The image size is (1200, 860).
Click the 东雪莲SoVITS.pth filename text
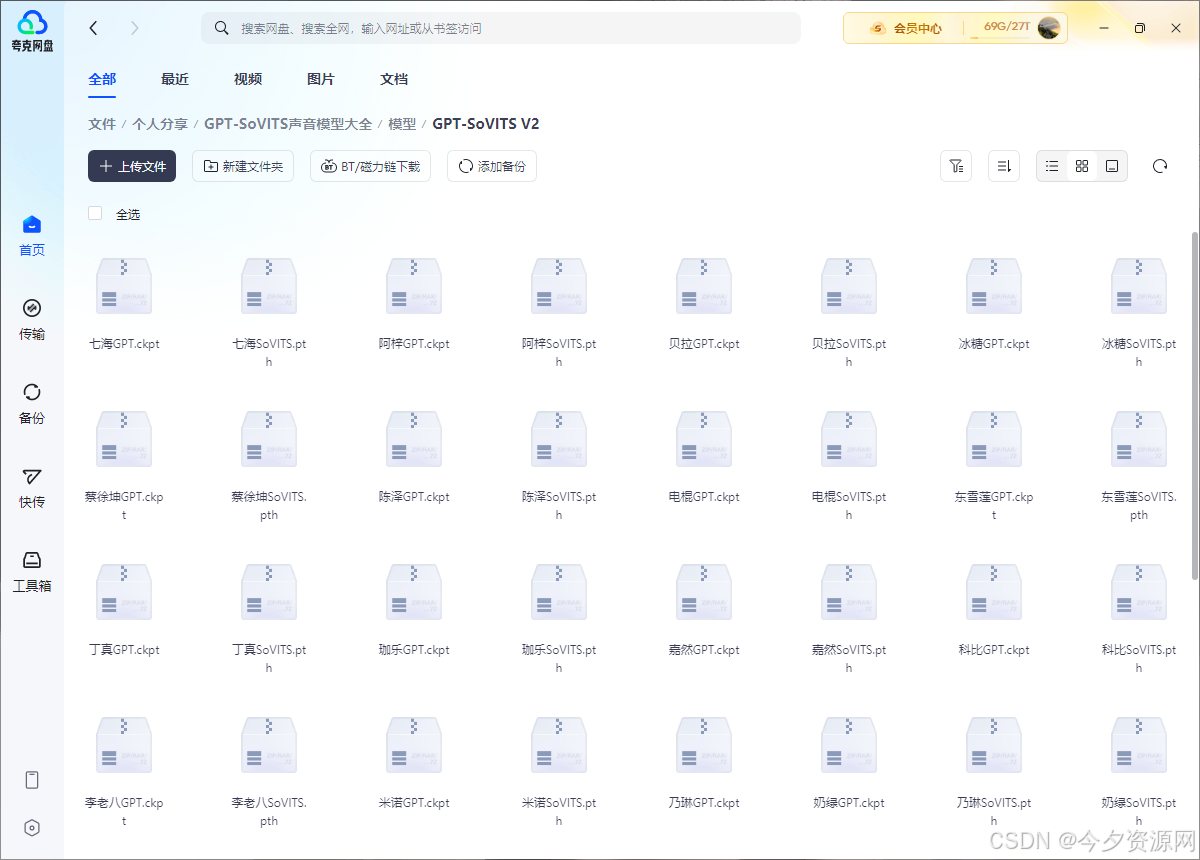pyautogui.click(x=1139, y=505)
